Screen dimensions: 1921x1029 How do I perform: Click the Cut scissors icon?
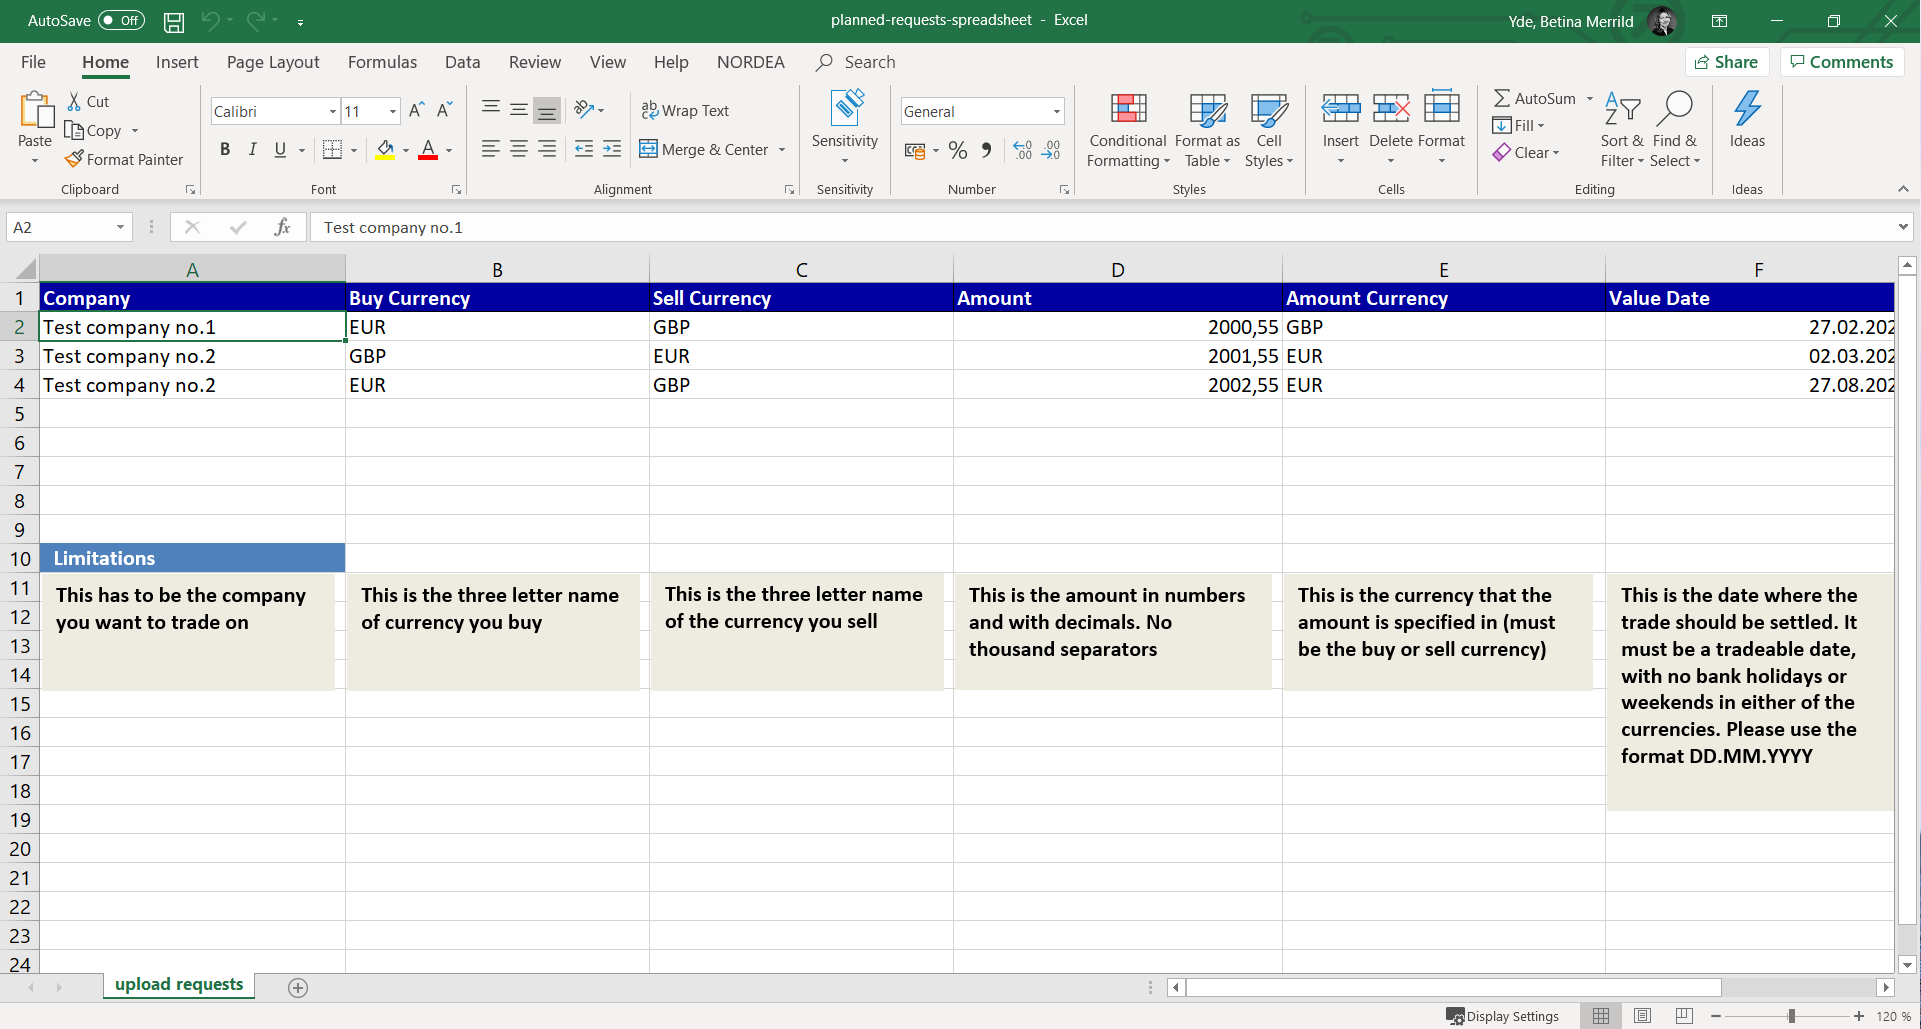click(x=74, y=101)
